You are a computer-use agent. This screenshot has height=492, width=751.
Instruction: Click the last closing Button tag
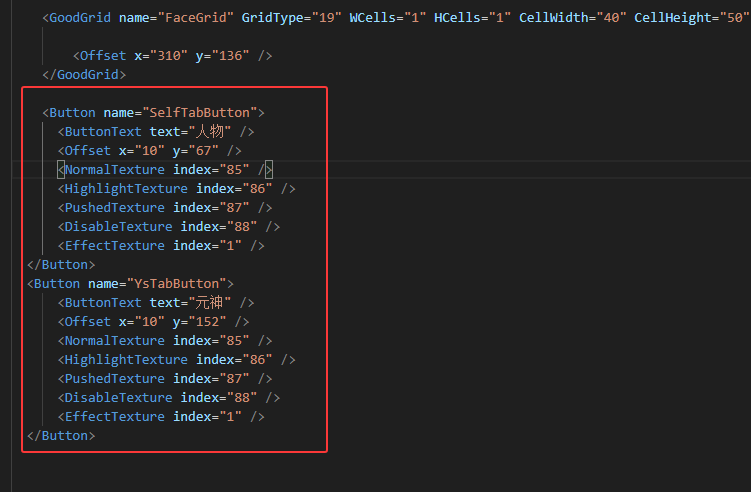tap(62, 436)
